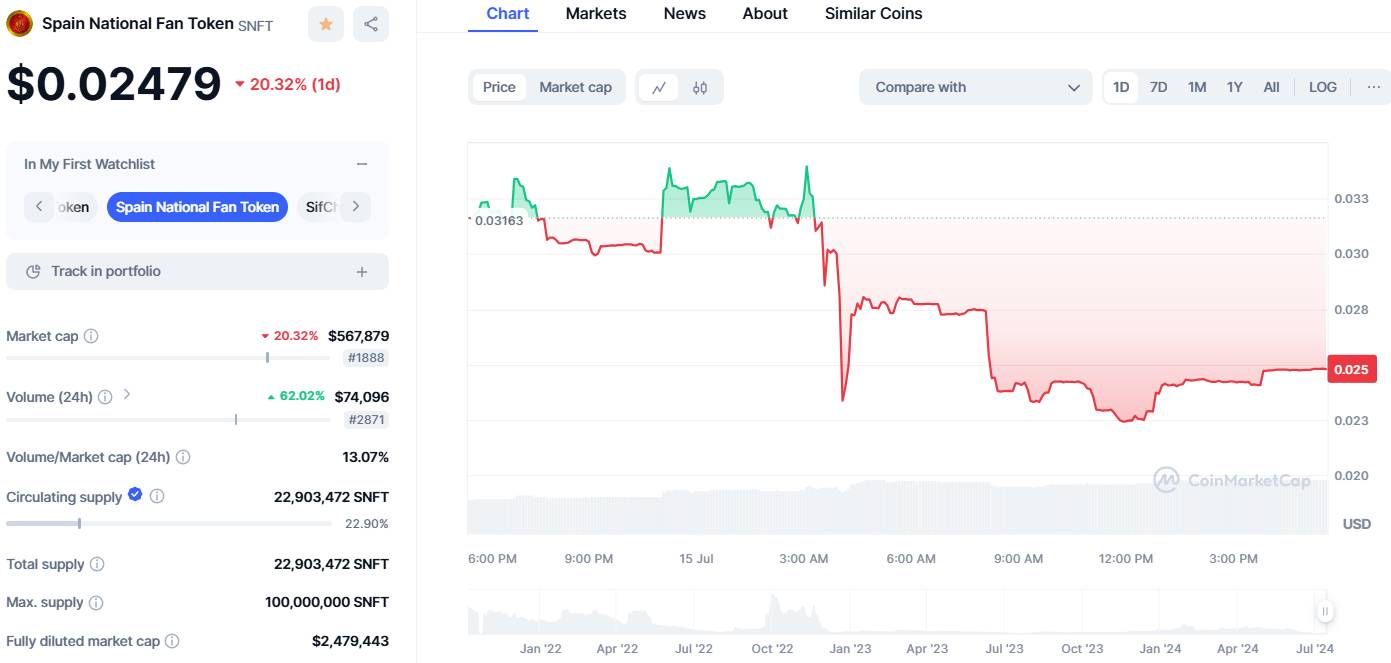
Task: Click circulating supply progress bar
Action: pos(168,523)
